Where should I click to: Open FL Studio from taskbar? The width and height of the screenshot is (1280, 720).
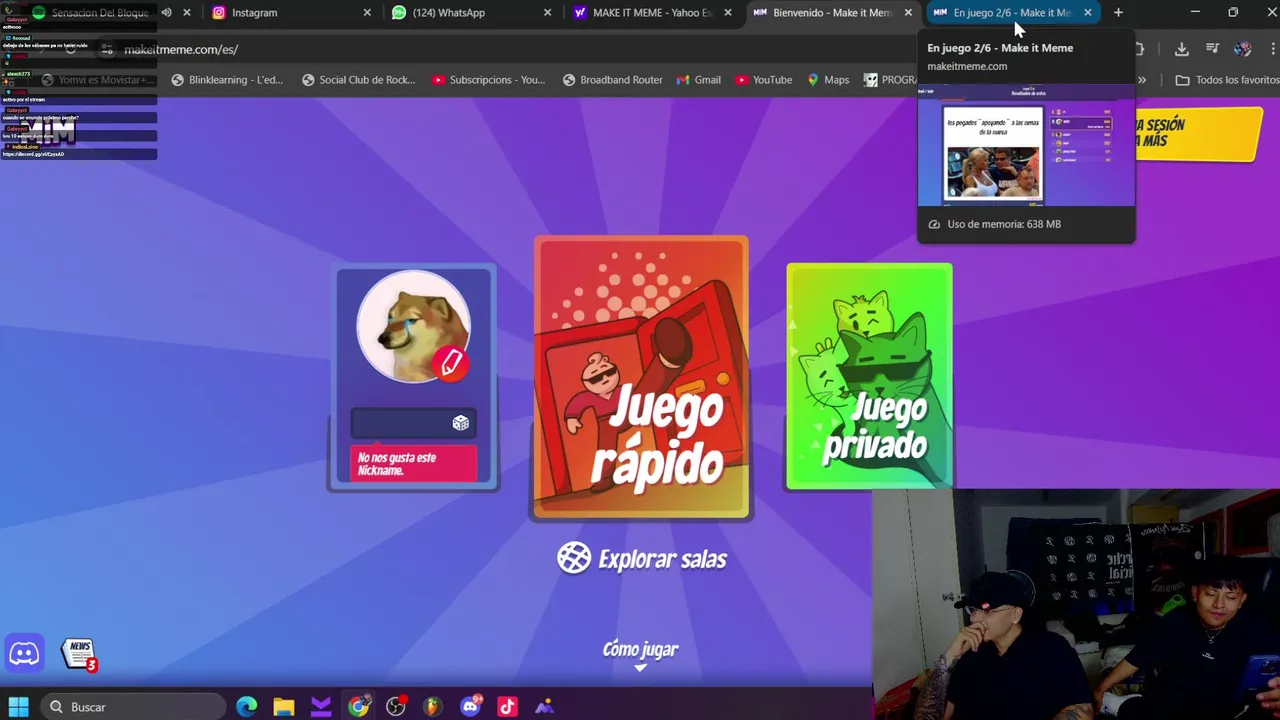point(433,706)
